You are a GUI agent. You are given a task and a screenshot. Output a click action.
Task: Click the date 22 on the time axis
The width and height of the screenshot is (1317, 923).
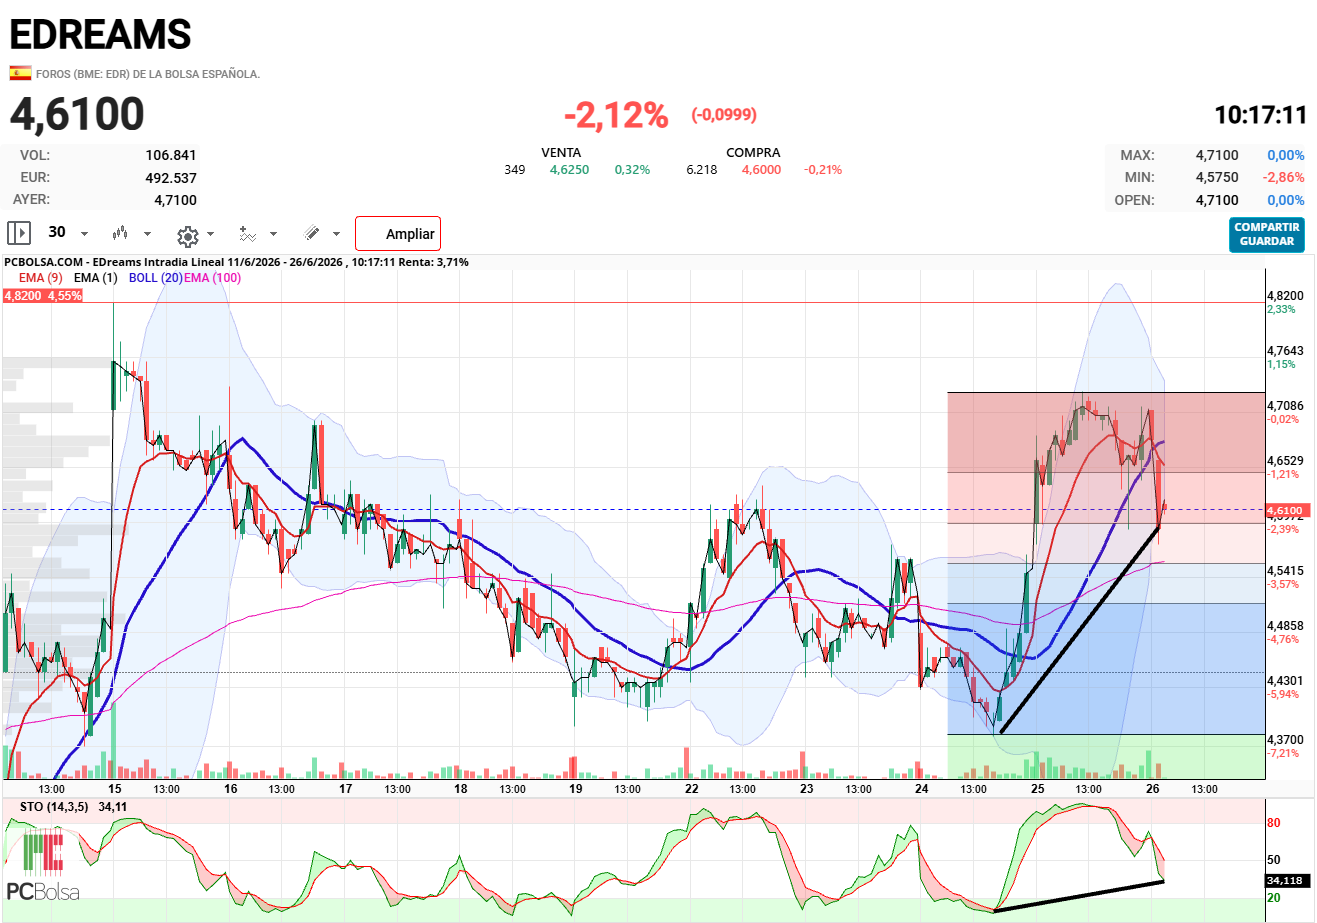692,788
